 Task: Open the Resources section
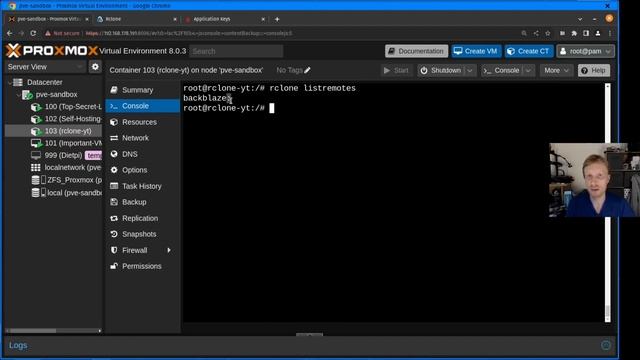click(x=139, y=122)
